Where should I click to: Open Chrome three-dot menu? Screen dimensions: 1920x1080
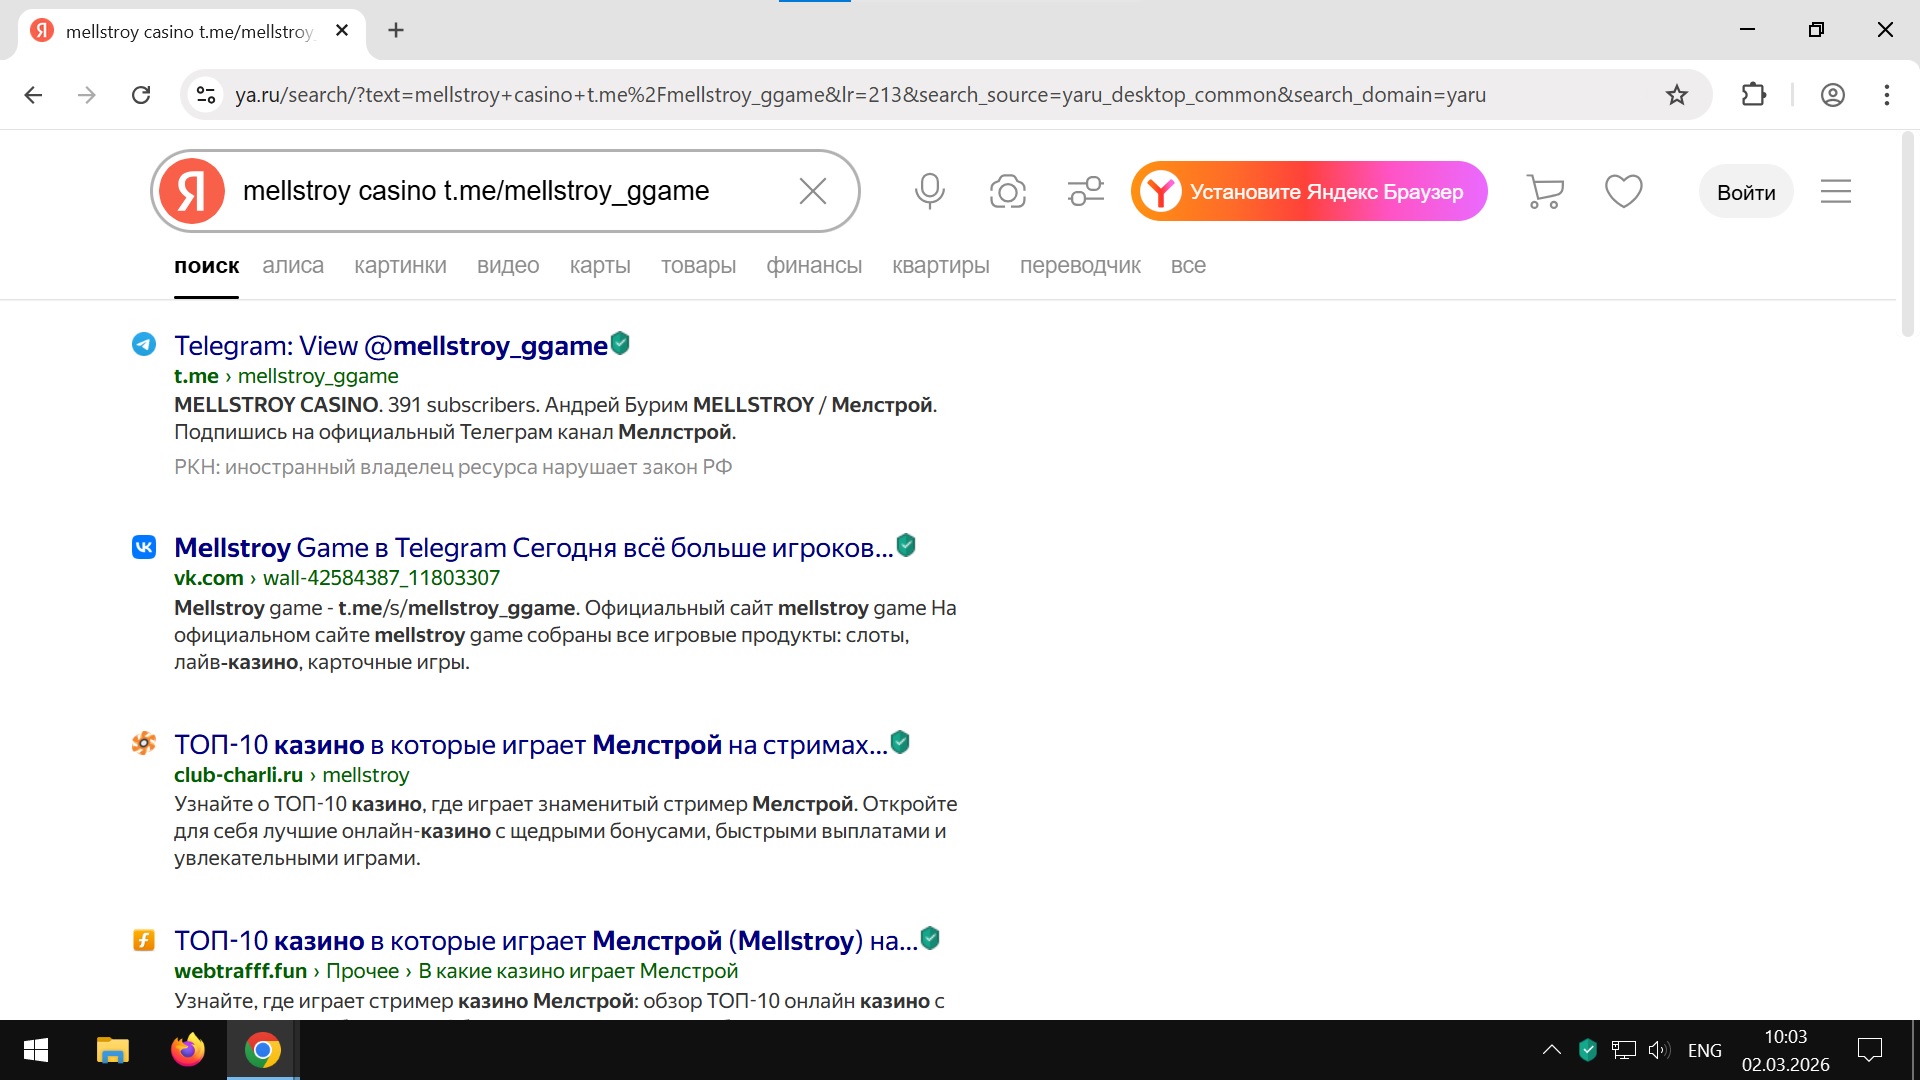(x=1886, y=95)
